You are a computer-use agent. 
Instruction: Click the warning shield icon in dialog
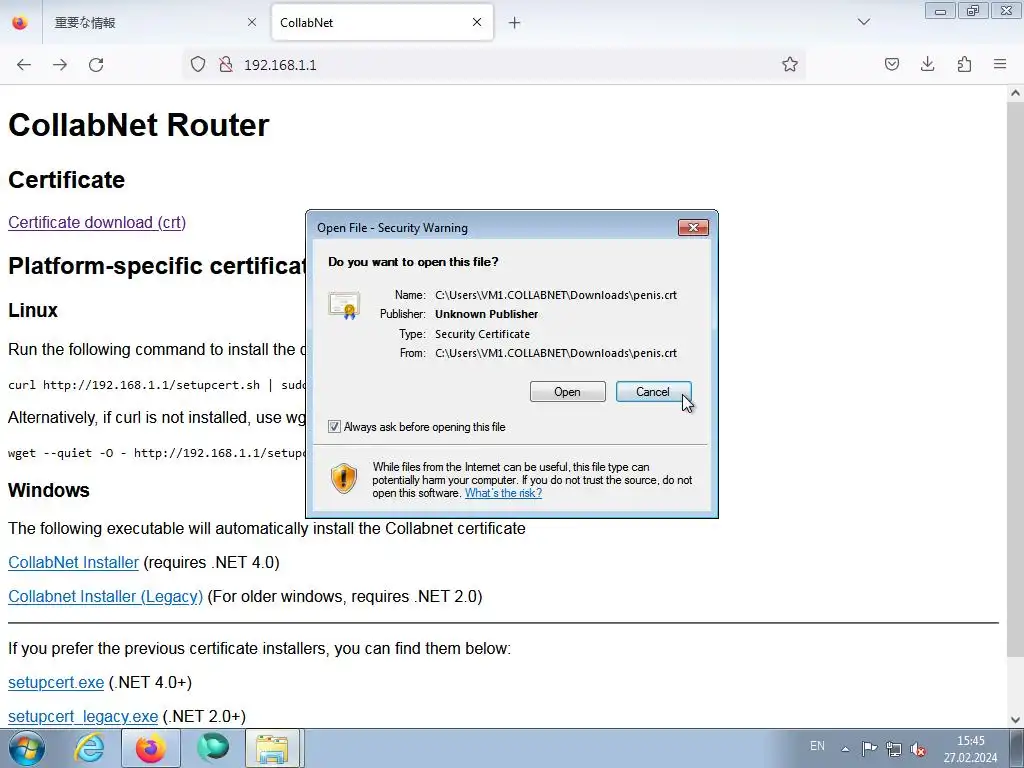point(344,479)
